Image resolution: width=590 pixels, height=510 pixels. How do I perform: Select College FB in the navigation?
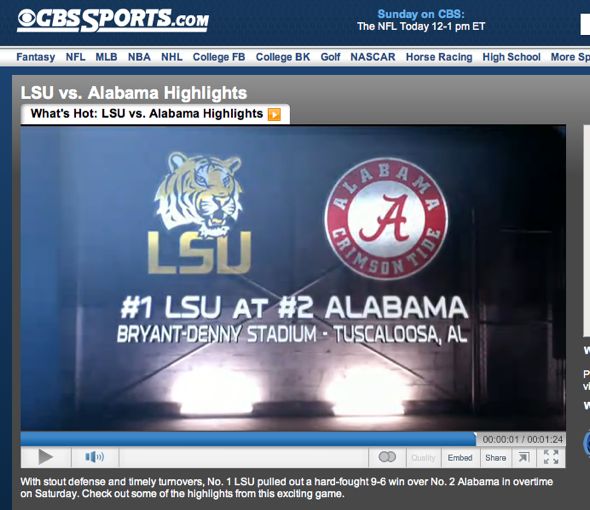pos(219,57)
